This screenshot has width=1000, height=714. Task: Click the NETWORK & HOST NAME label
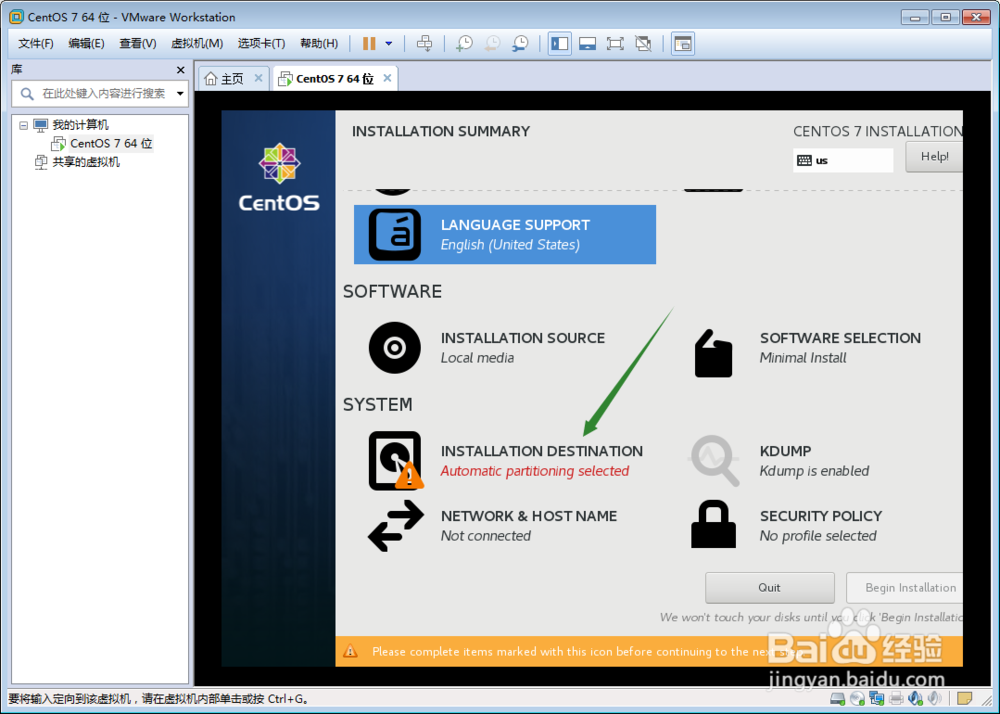(529, 516)
